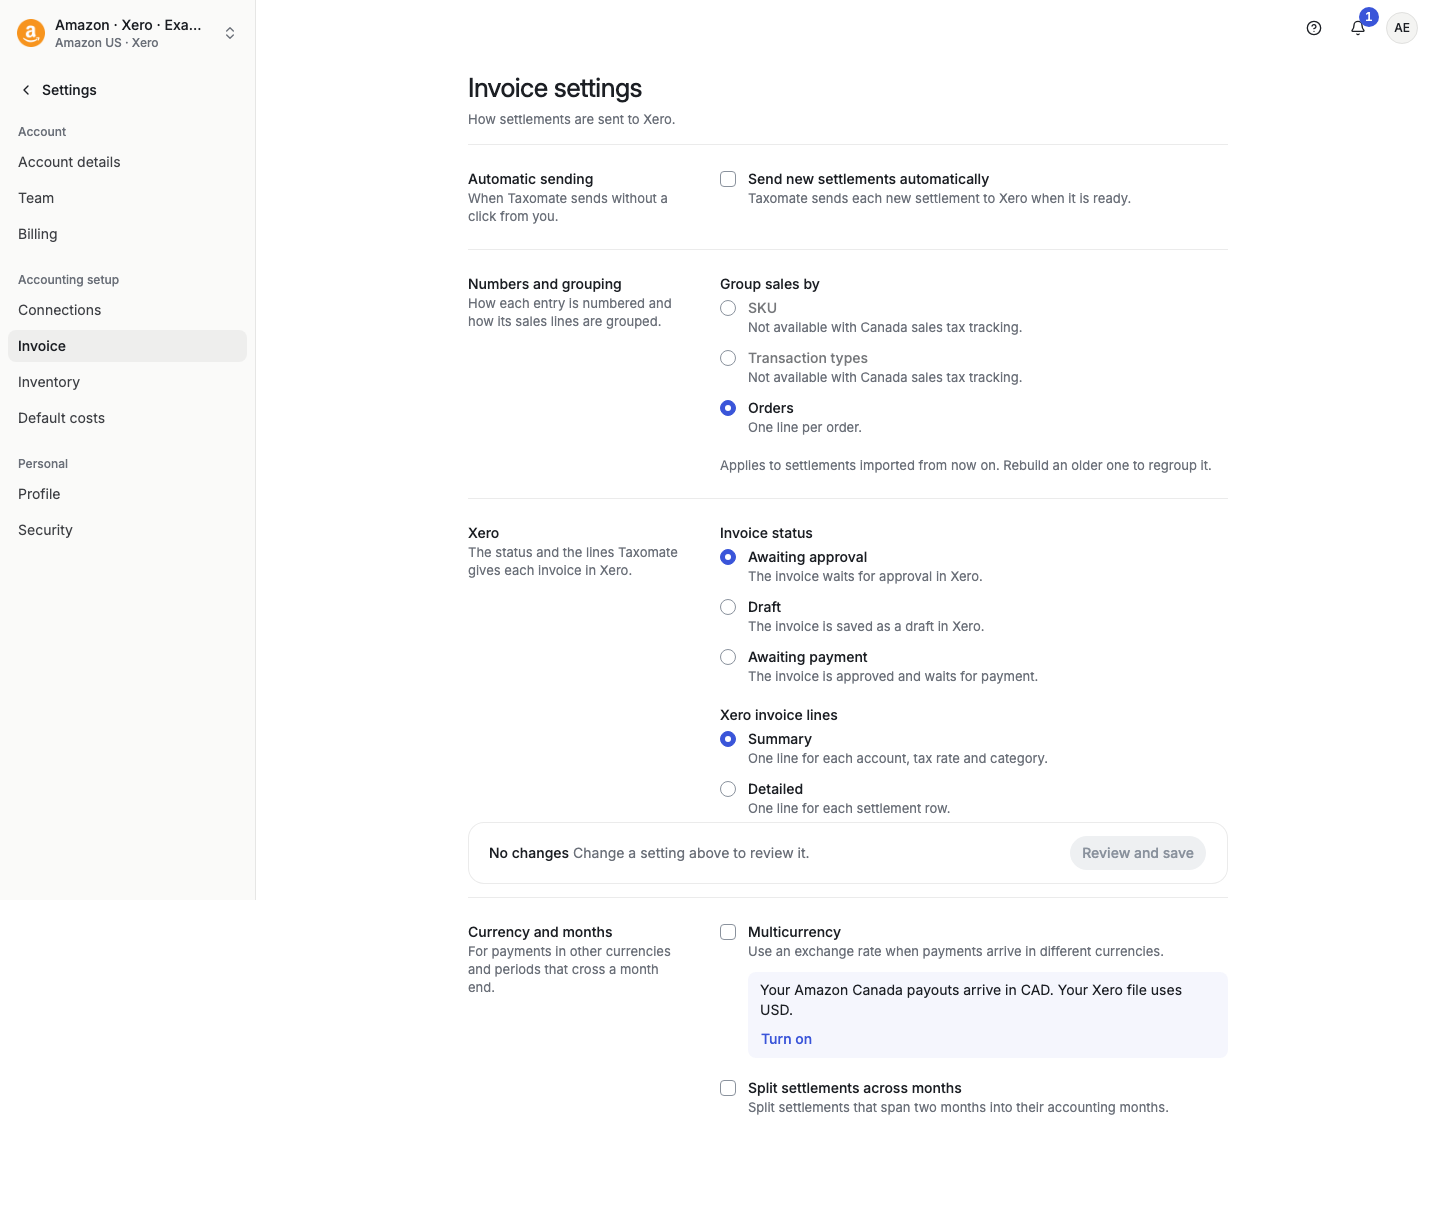Click the Amazon logo icon

[31, 33]
